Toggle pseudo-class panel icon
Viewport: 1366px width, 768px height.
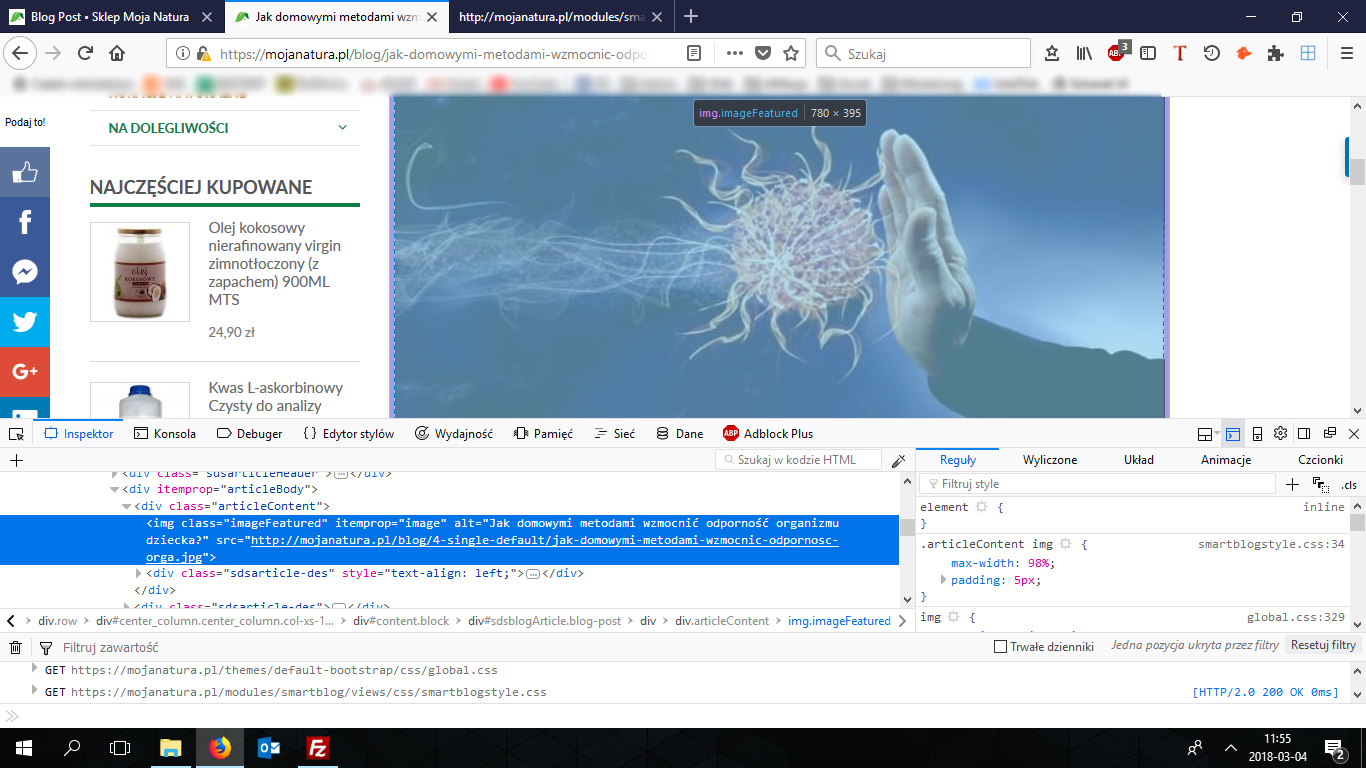point(1319,484)
